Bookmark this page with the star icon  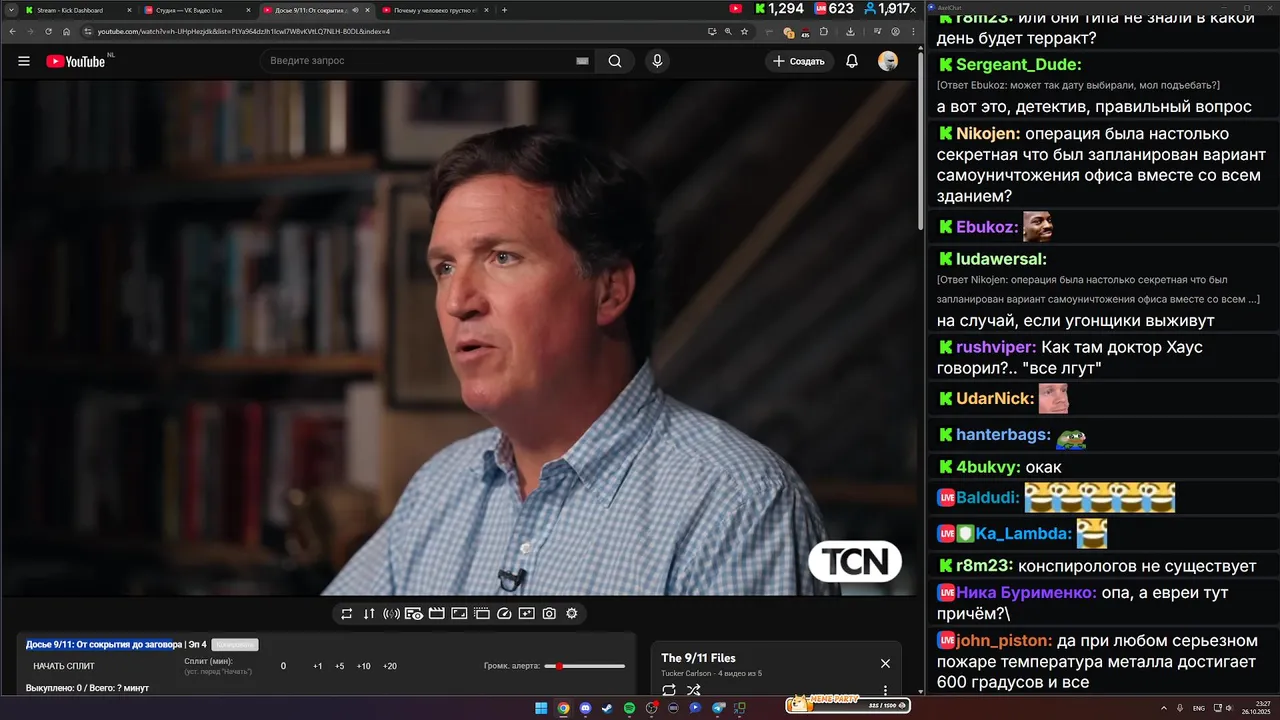[744, 31]
